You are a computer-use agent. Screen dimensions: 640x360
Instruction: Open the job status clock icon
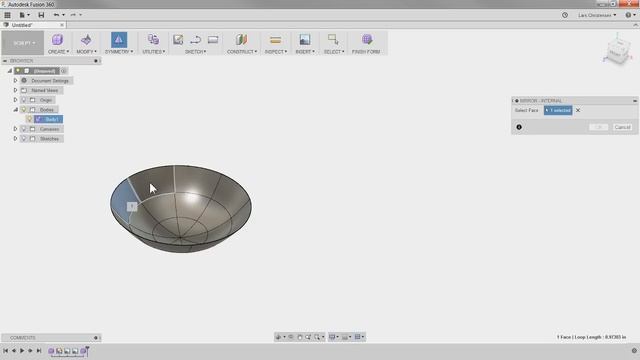(x=565, y=15)
